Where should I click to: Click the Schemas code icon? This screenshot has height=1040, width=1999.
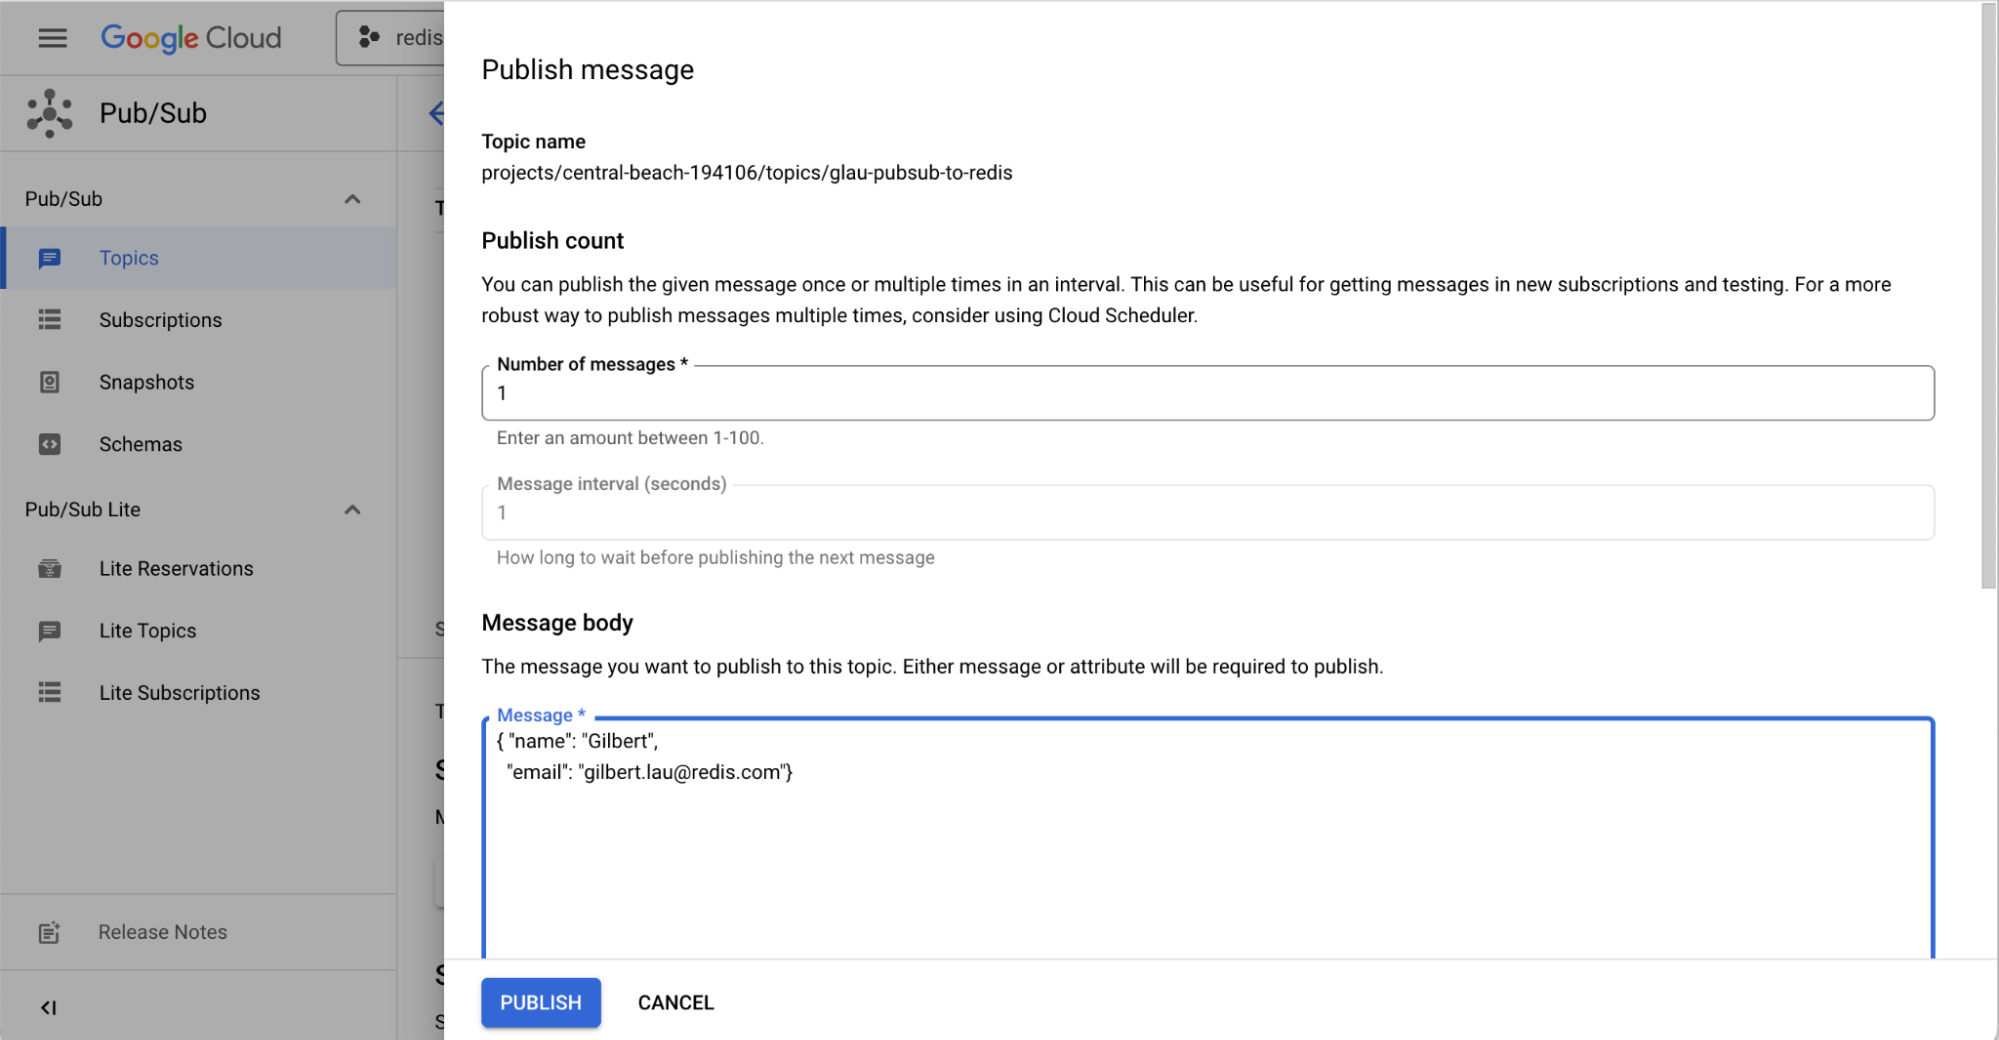click(x=49, y=444)
